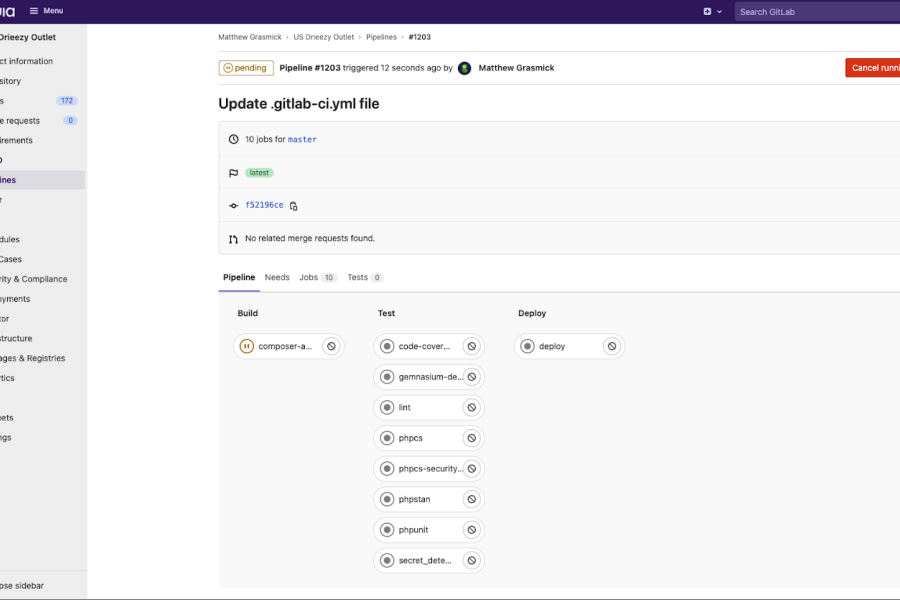Click the latest label badge
The height and width of the screenshot is (600, 900).
(x=259, y=173)
